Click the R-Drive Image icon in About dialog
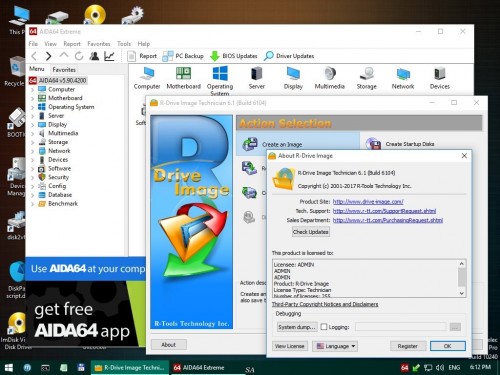The height and width of the screenshot is (375, 500). tap(283, 179)
